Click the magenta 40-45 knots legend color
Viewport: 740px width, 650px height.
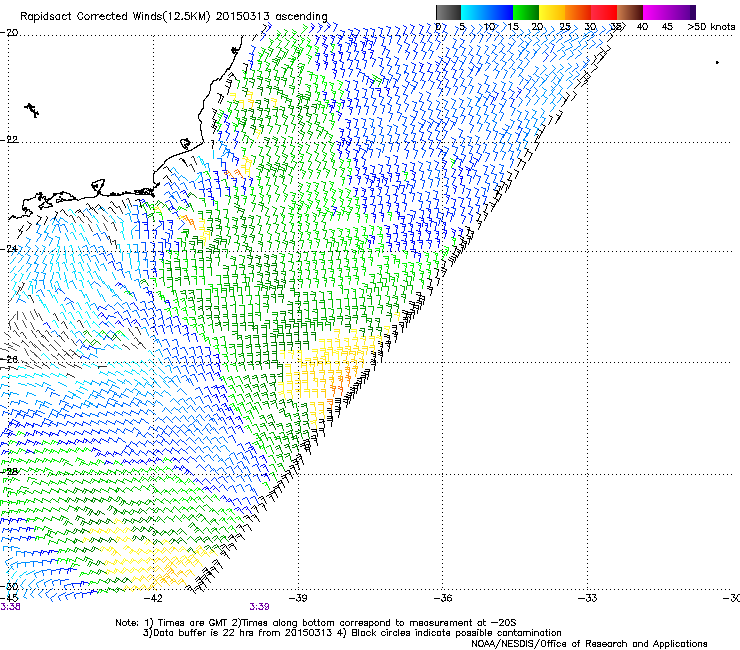[656, 12]
